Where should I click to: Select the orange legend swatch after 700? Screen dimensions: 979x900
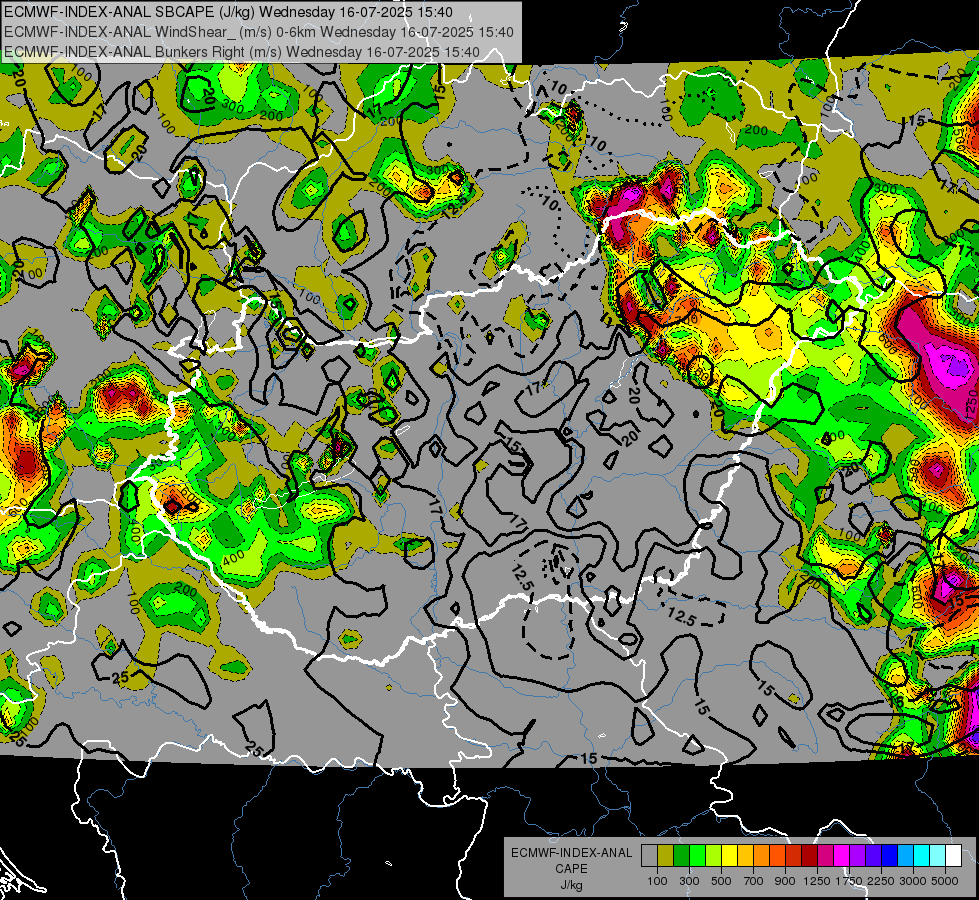click(x=761, y=856)
